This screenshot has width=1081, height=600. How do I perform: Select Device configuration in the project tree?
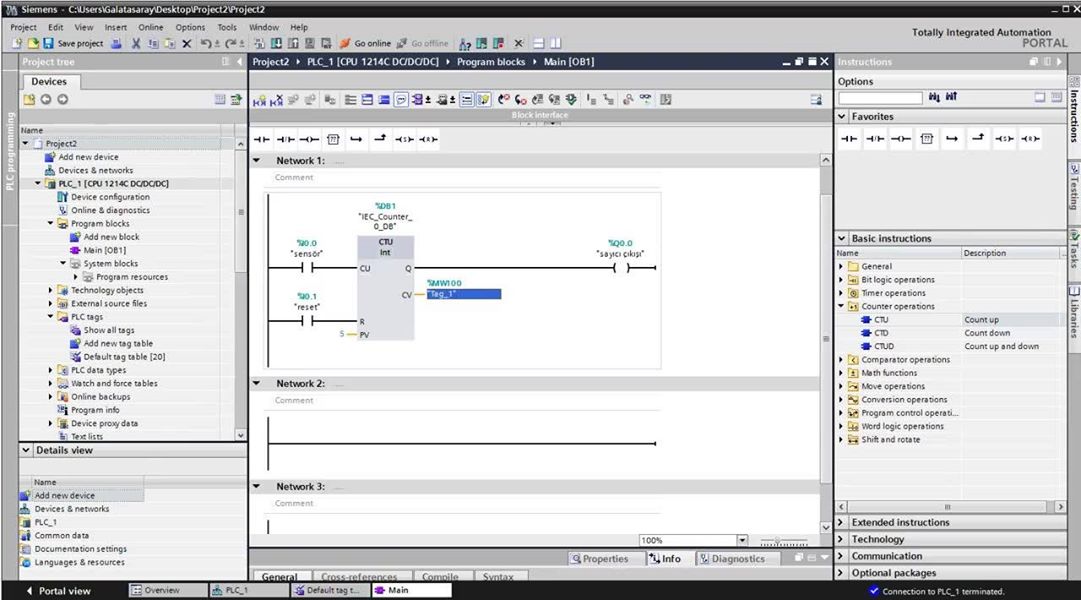pyautogui.click(x=110, y=197)
